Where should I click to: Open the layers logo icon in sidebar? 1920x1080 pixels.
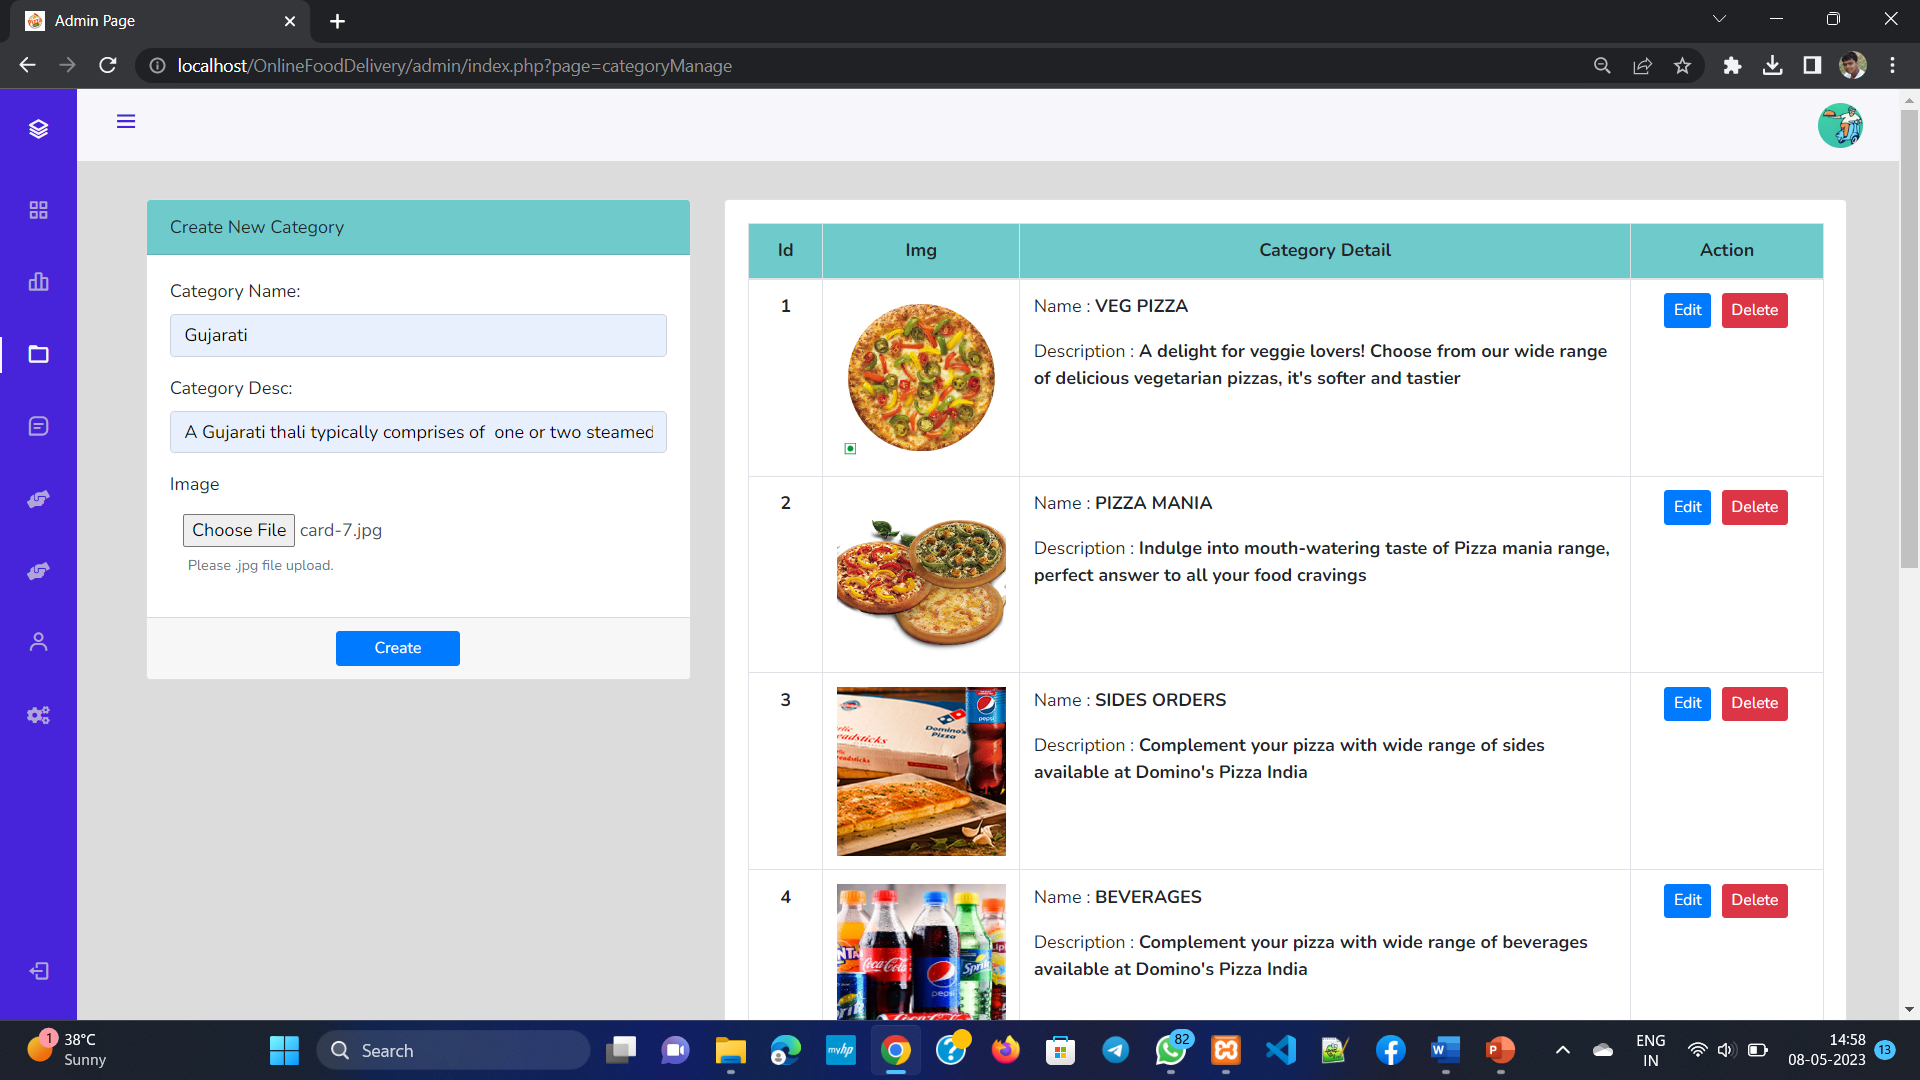click(x=38, y=129)
